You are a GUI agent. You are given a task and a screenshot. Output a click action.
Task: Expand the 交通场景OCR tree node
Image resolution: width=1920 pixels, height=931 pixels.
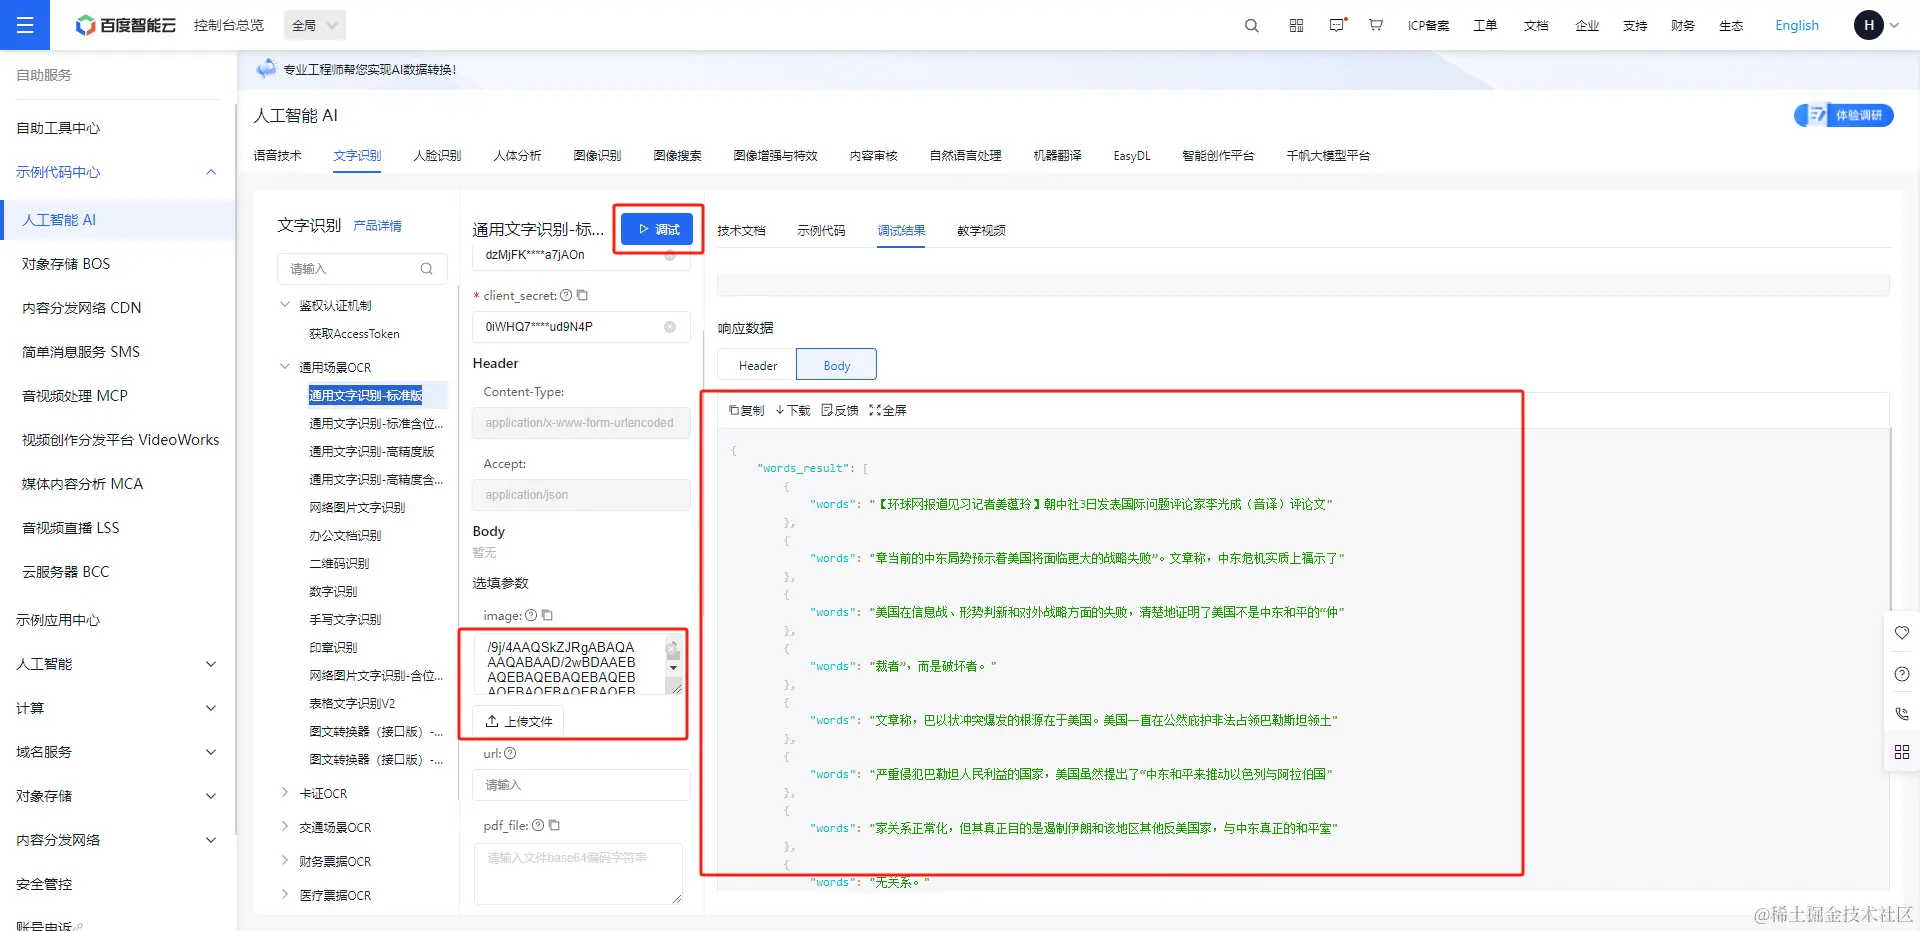[x=285, y=827]
